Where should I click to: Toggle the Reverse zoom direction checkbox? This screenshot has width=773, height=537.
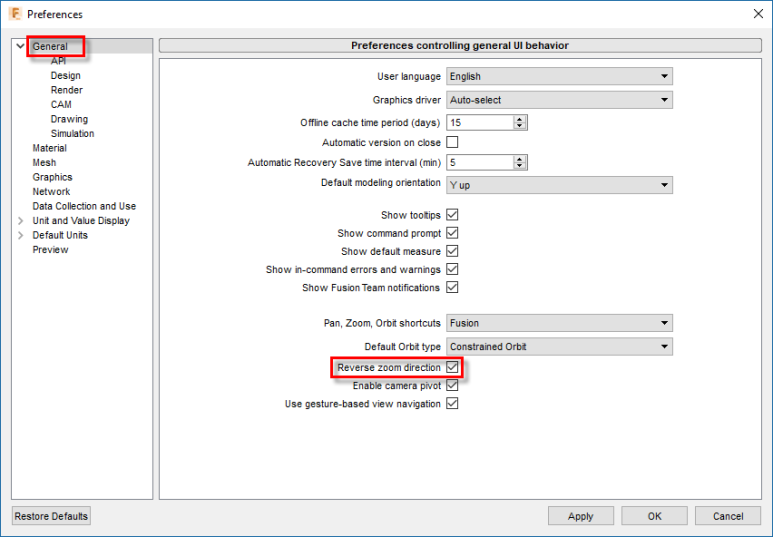click(452, 367)
